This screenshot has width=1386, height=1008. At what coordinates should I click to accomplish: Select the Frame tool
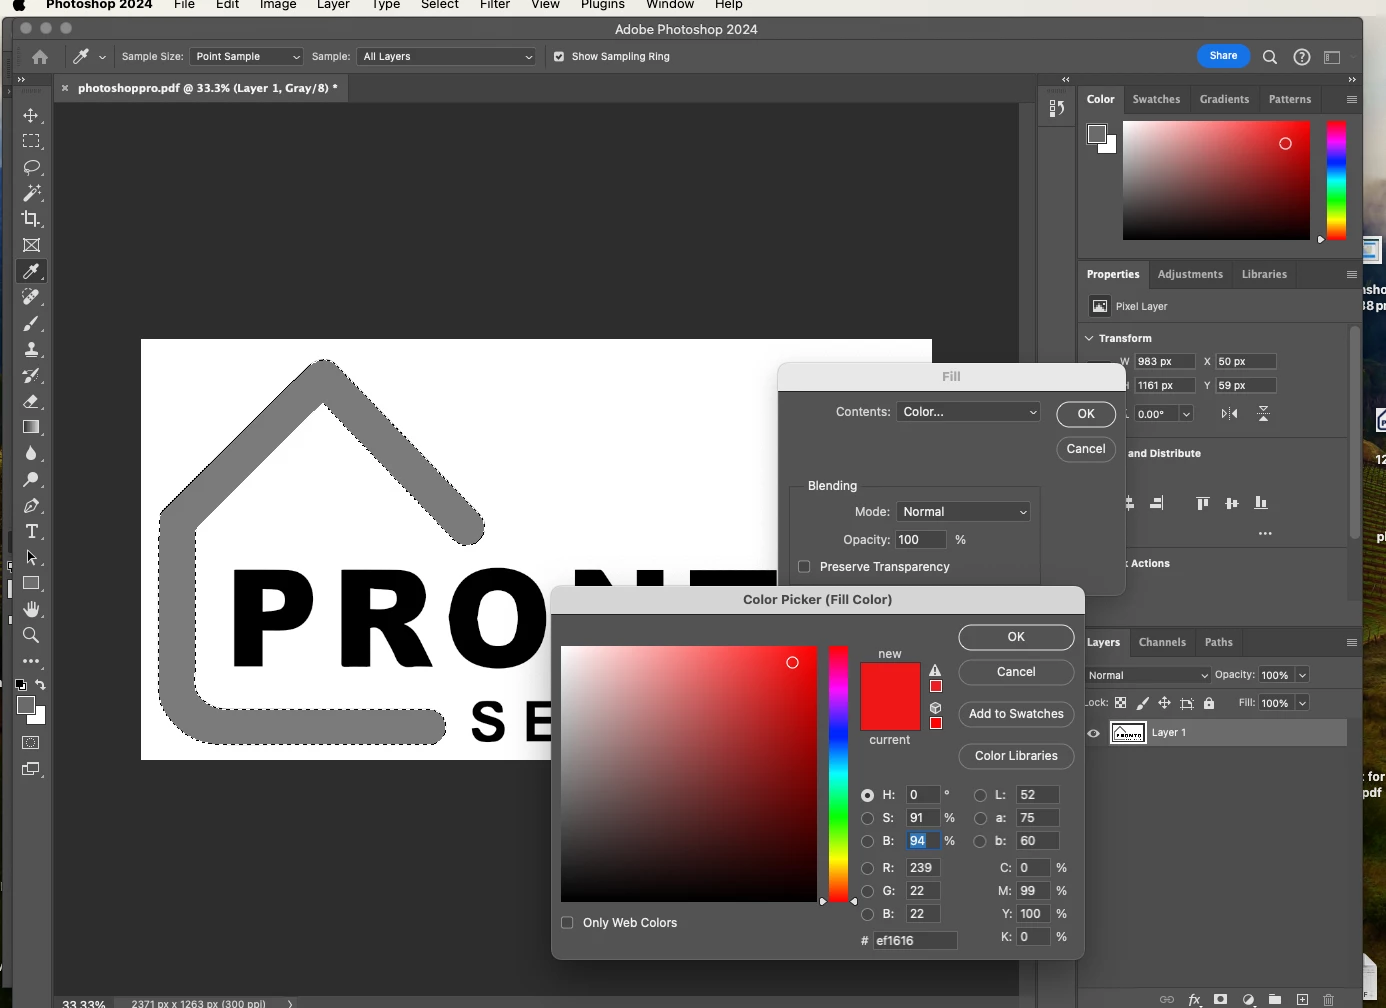[31, 245]
